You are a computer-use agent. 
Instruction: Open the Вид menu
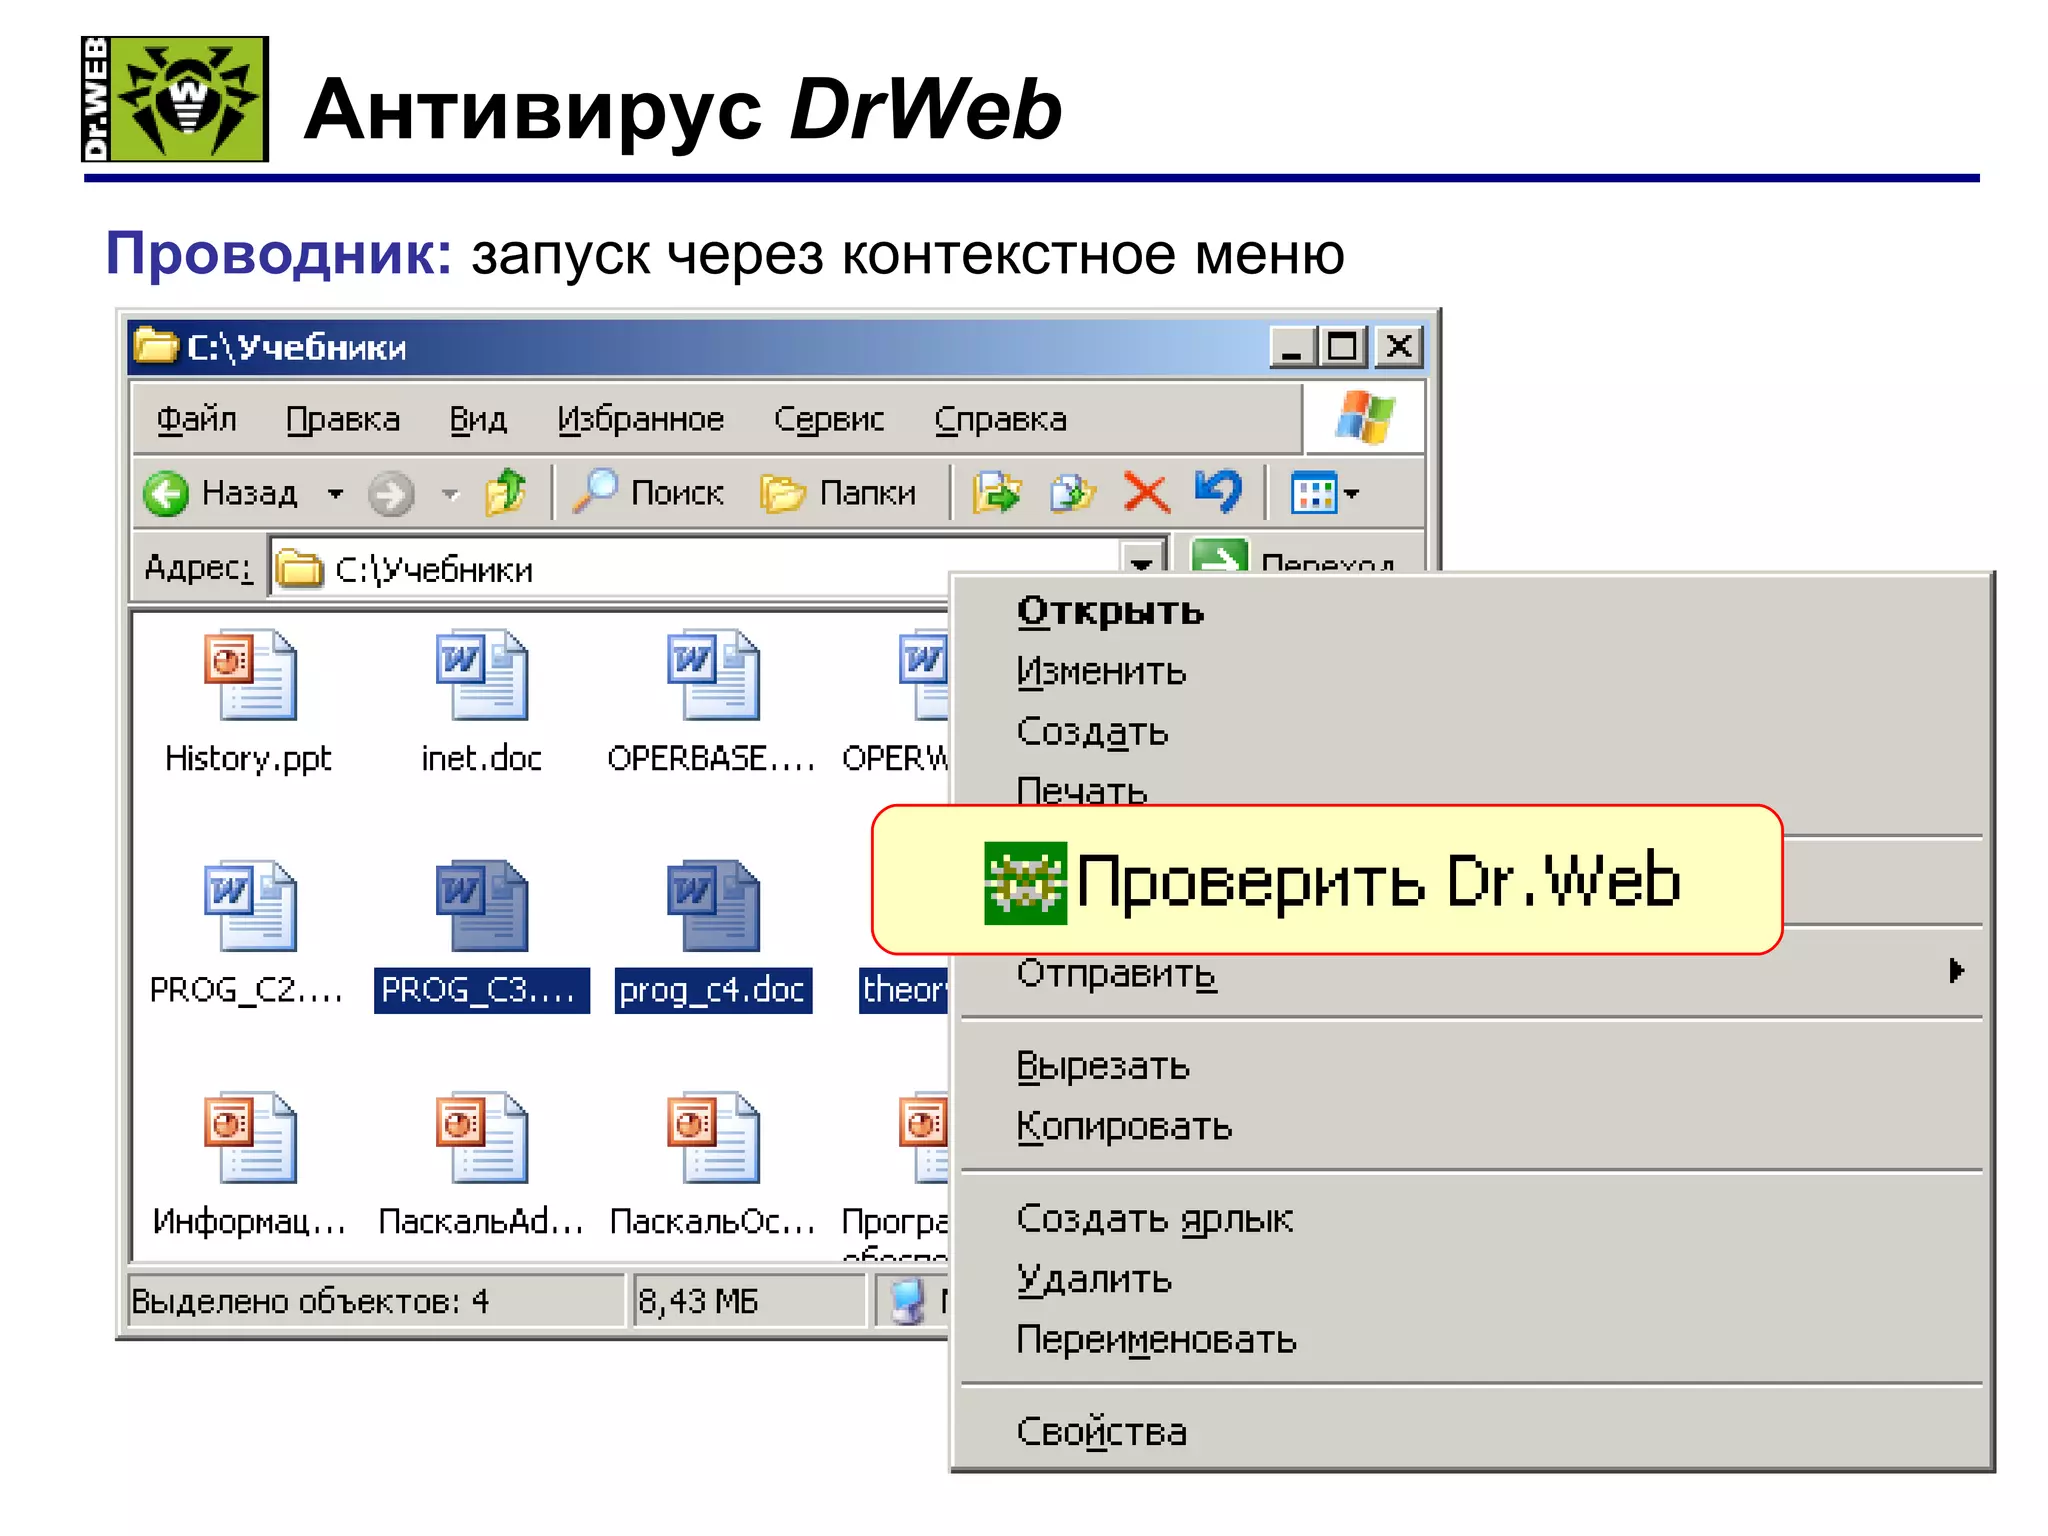[x=478, y=419]
